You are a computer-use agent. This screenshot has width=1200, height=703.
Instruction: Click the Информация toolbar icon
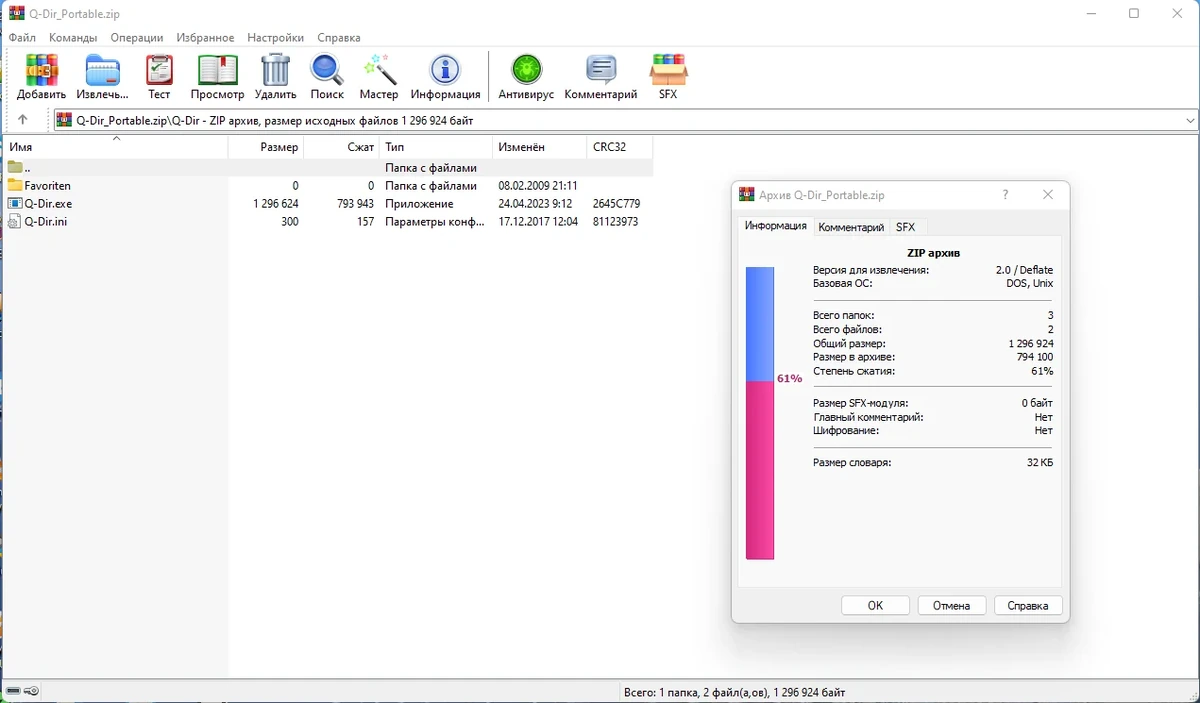[x=445, y=70]
